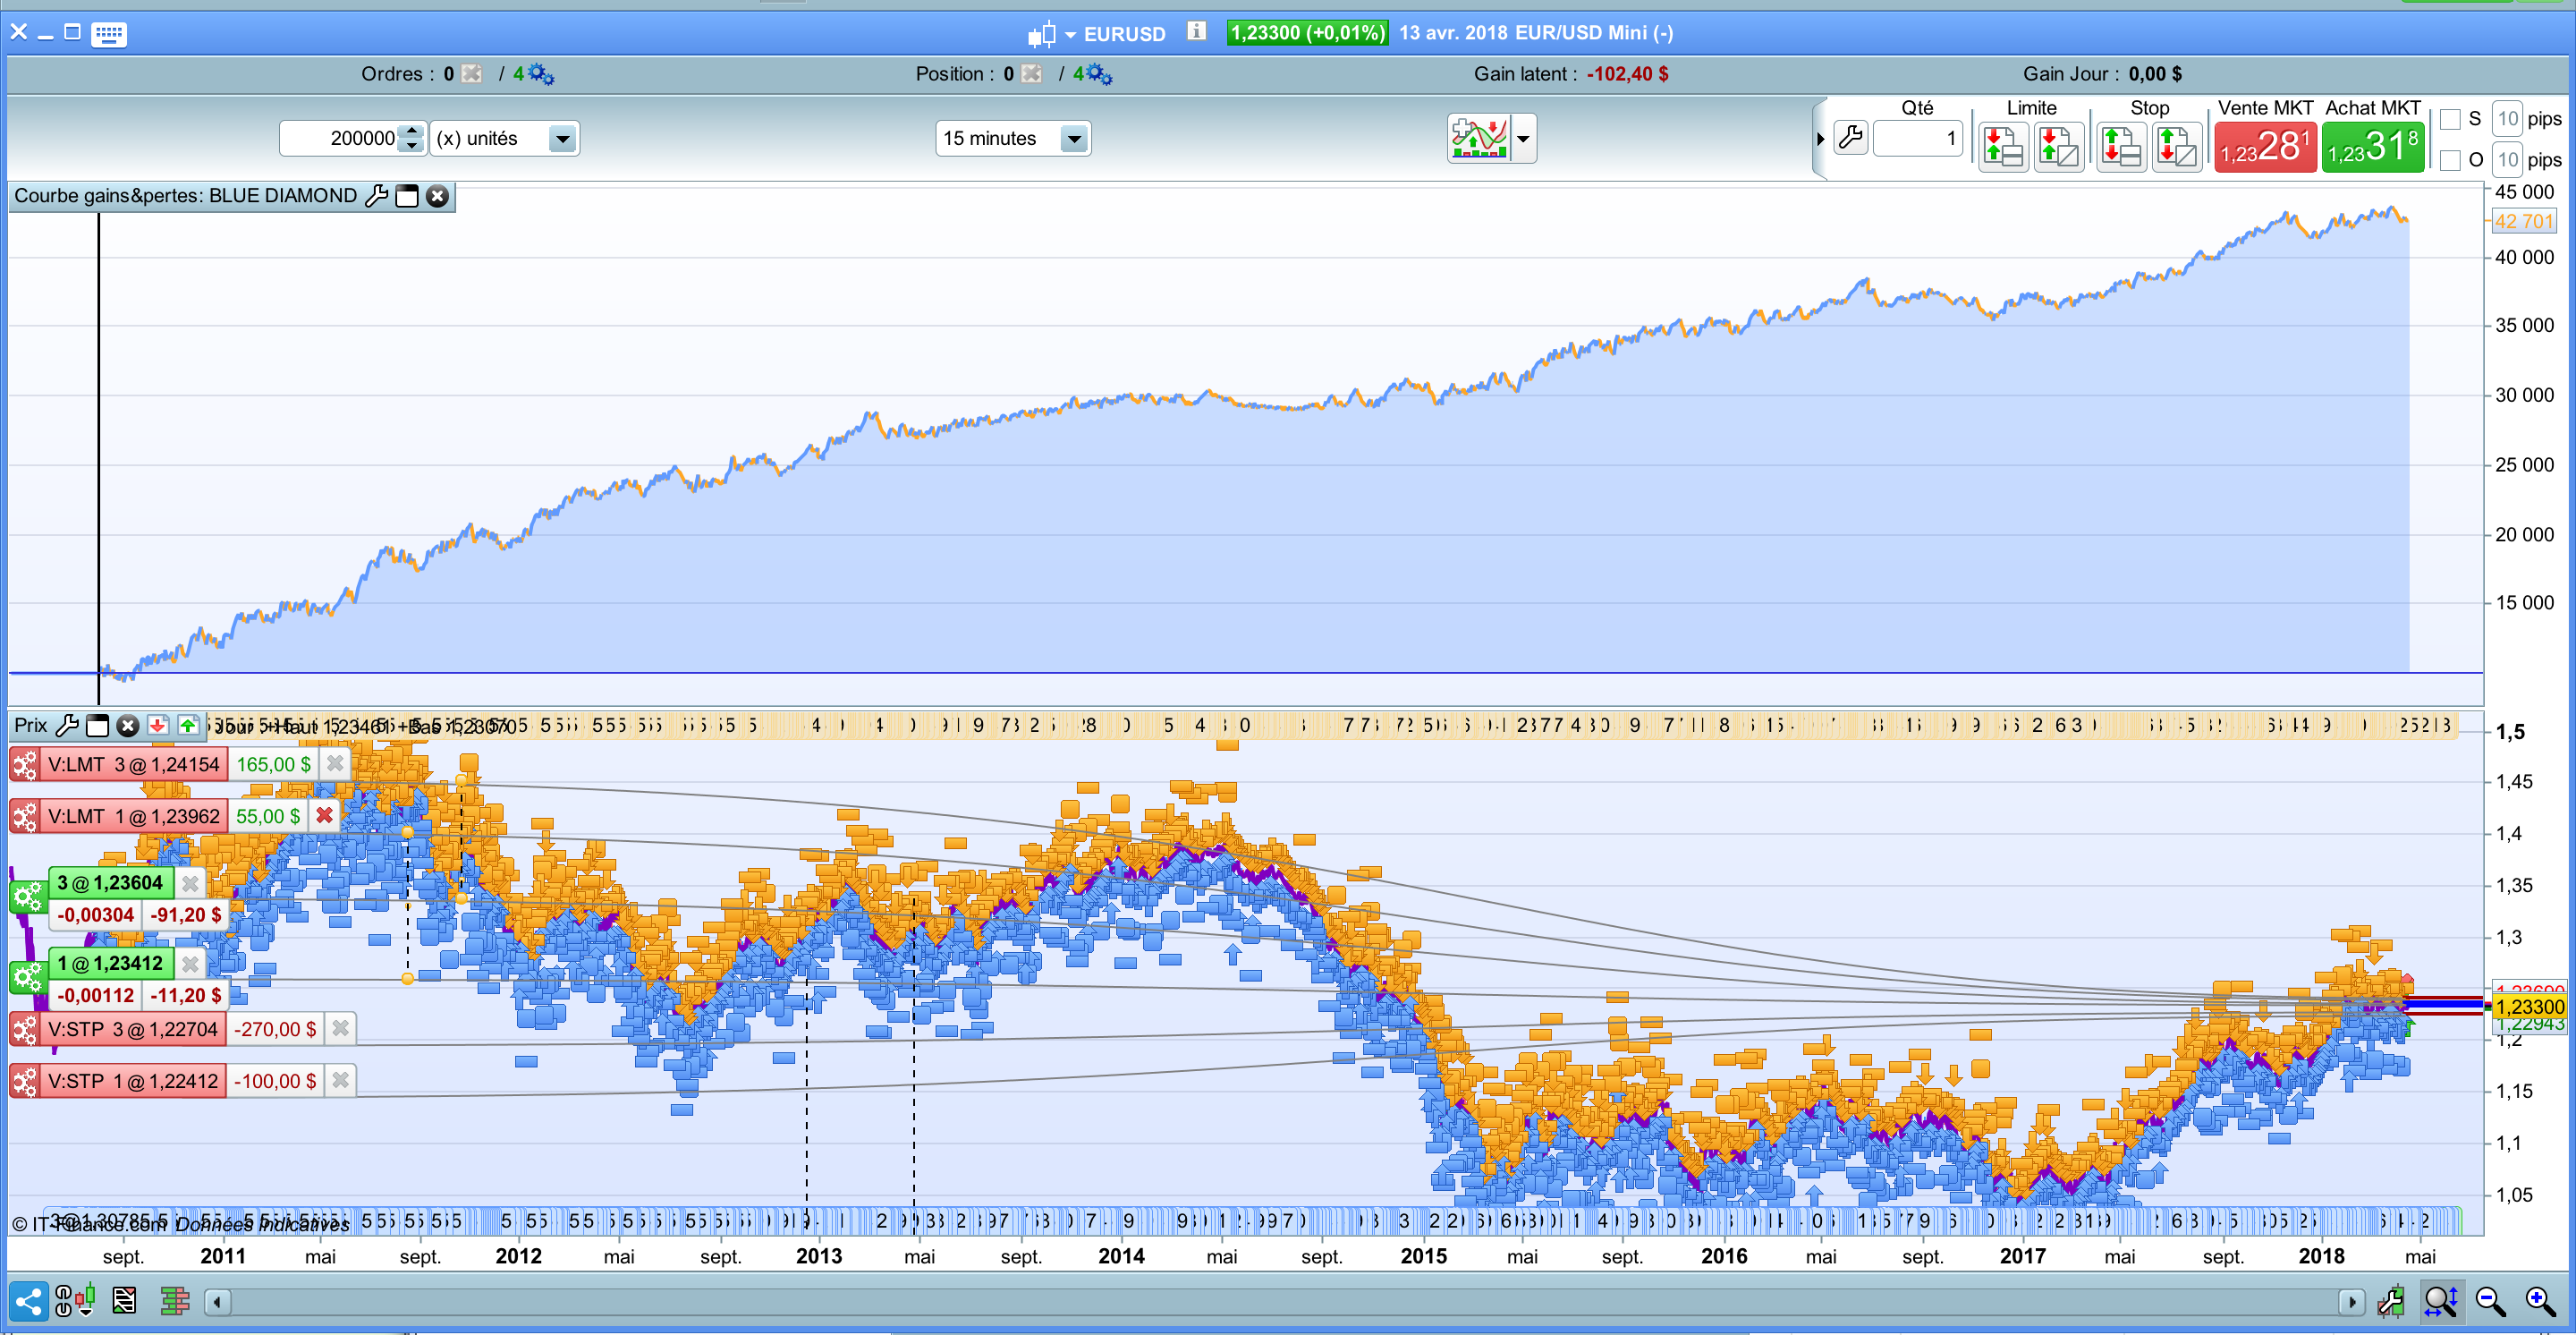
Task: Click the first Limite order icon
Action: [x=2002, y=147]
